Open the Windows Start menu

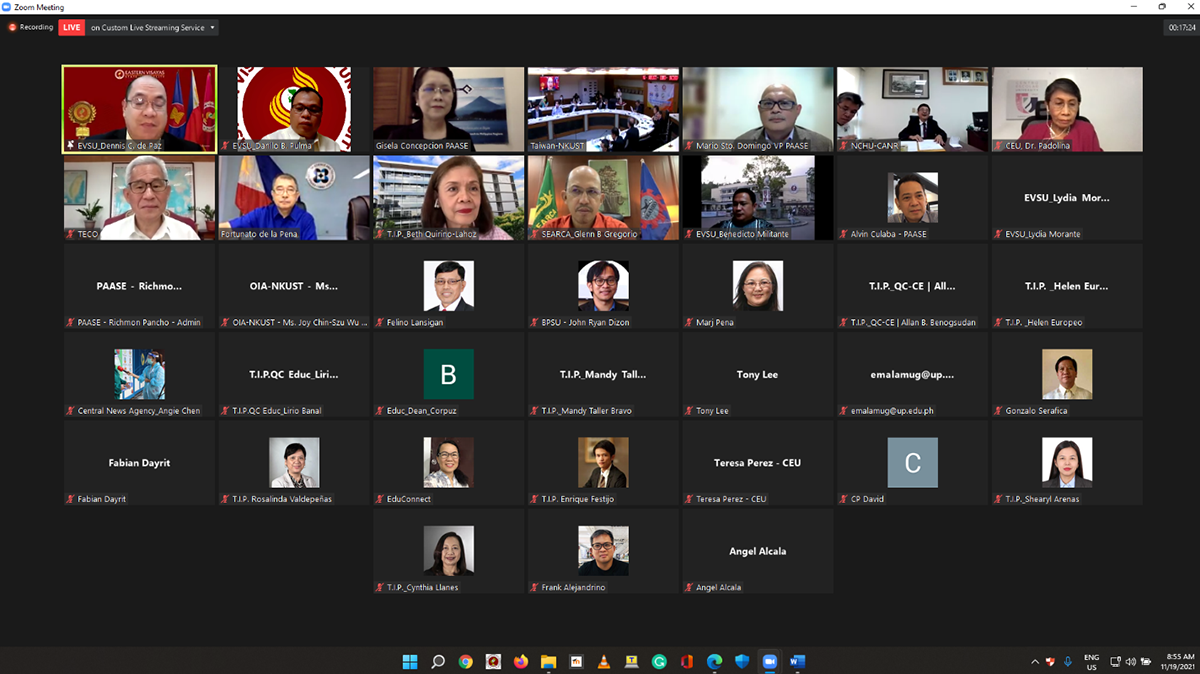click(410, 661)
